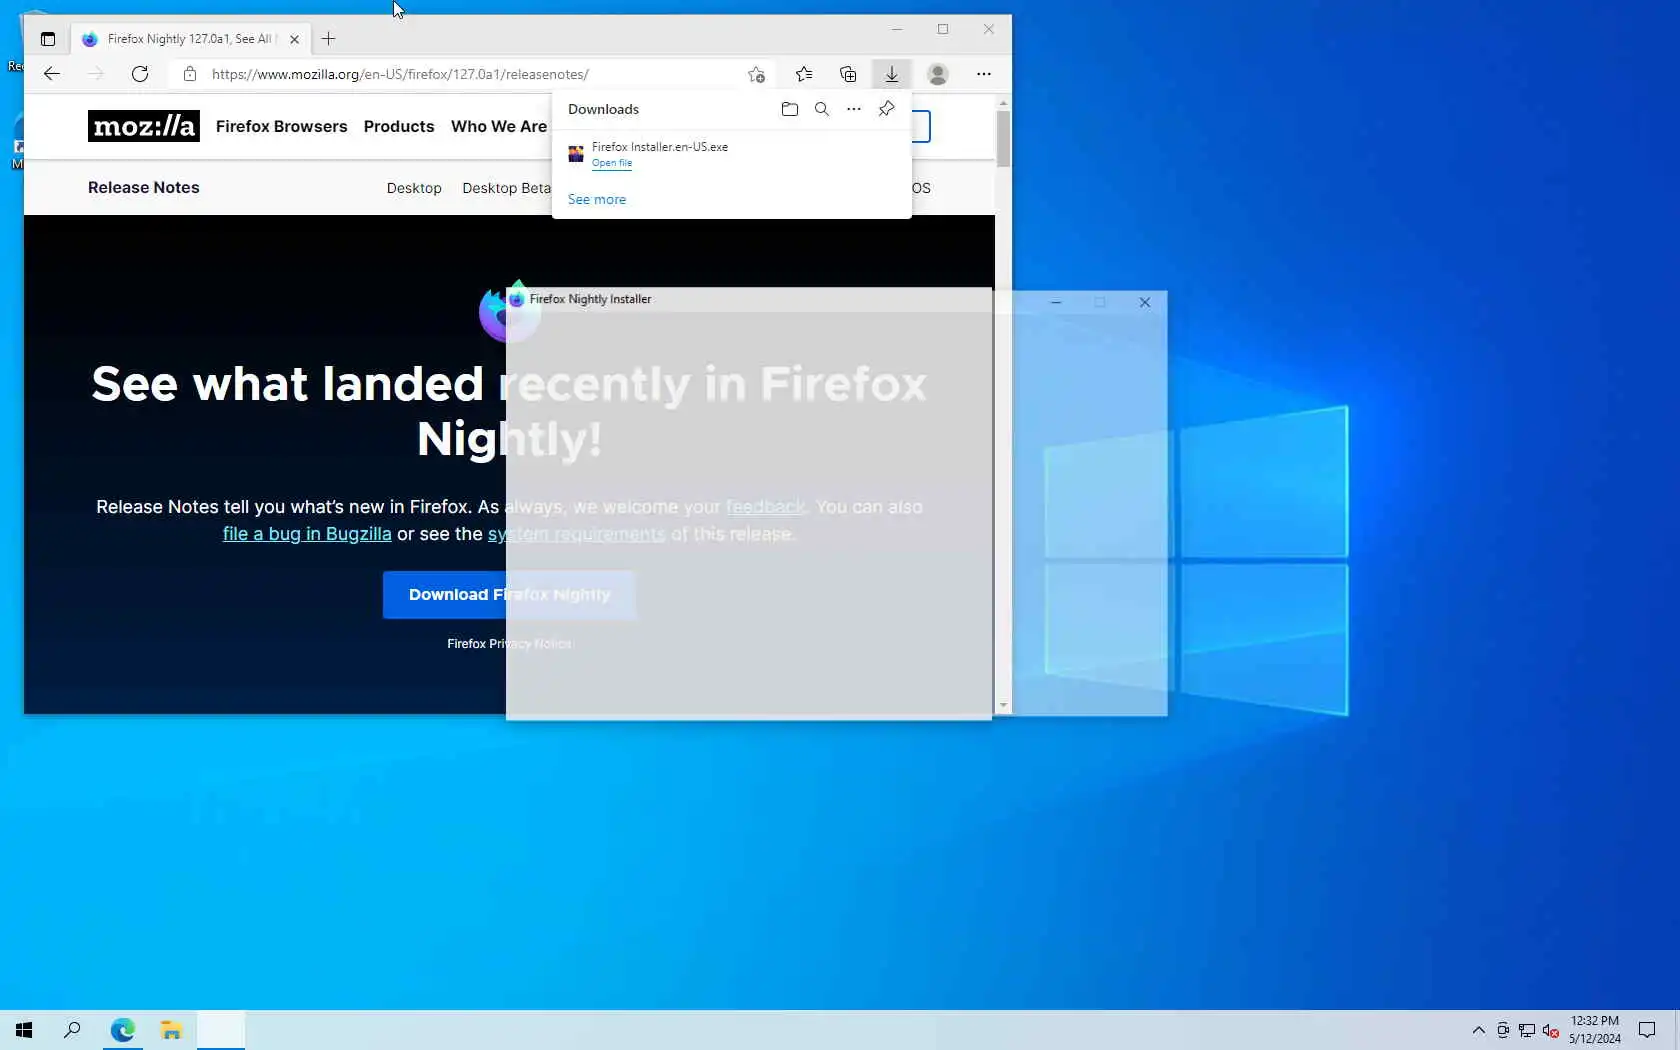
Task: Click the scrollbar up arrow on the page
Action: pos(1003,103)
